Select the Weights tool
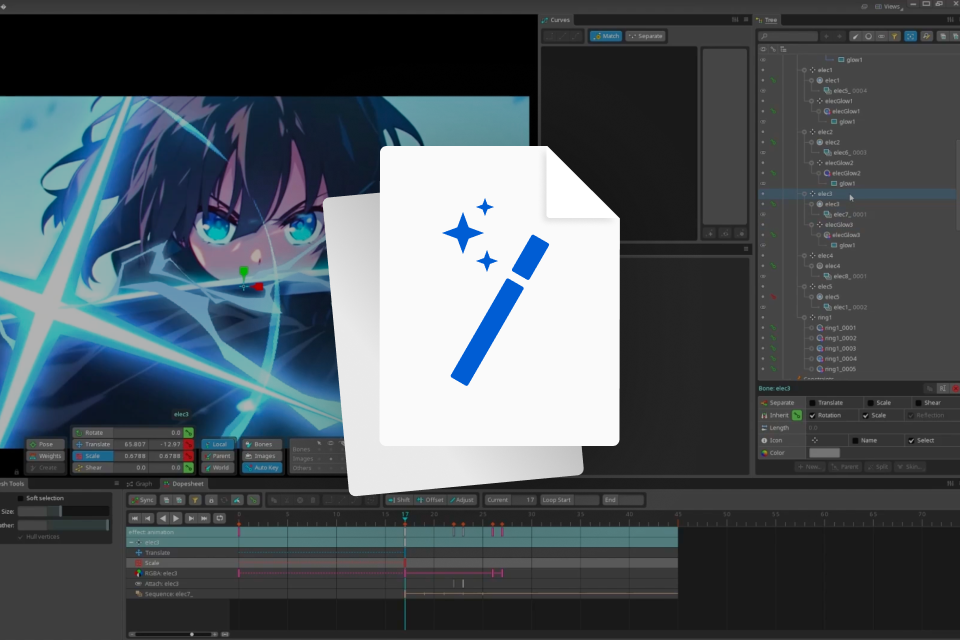Viewport: 960px width, 640px height. click(x=45, y=456)
